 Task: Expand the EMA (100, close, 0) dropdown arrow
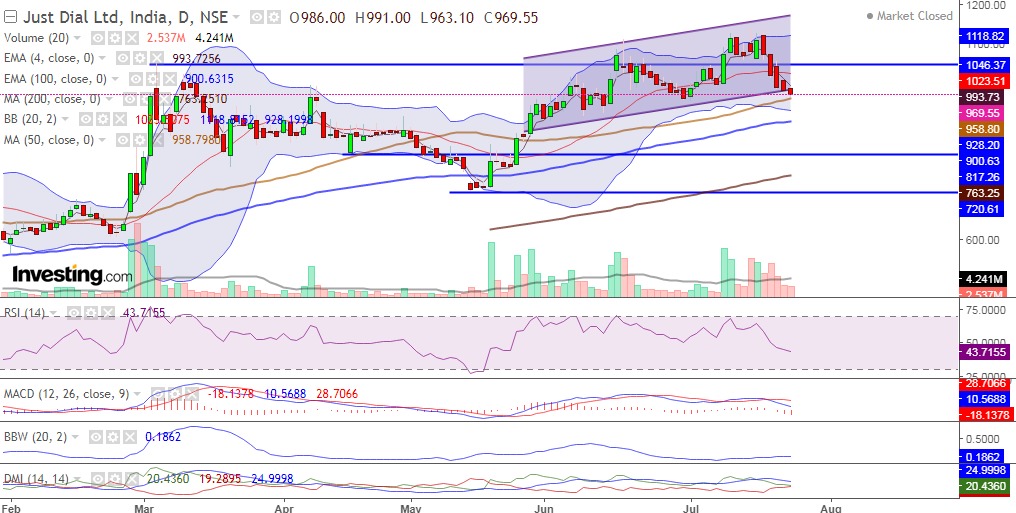tap(115, 78)
